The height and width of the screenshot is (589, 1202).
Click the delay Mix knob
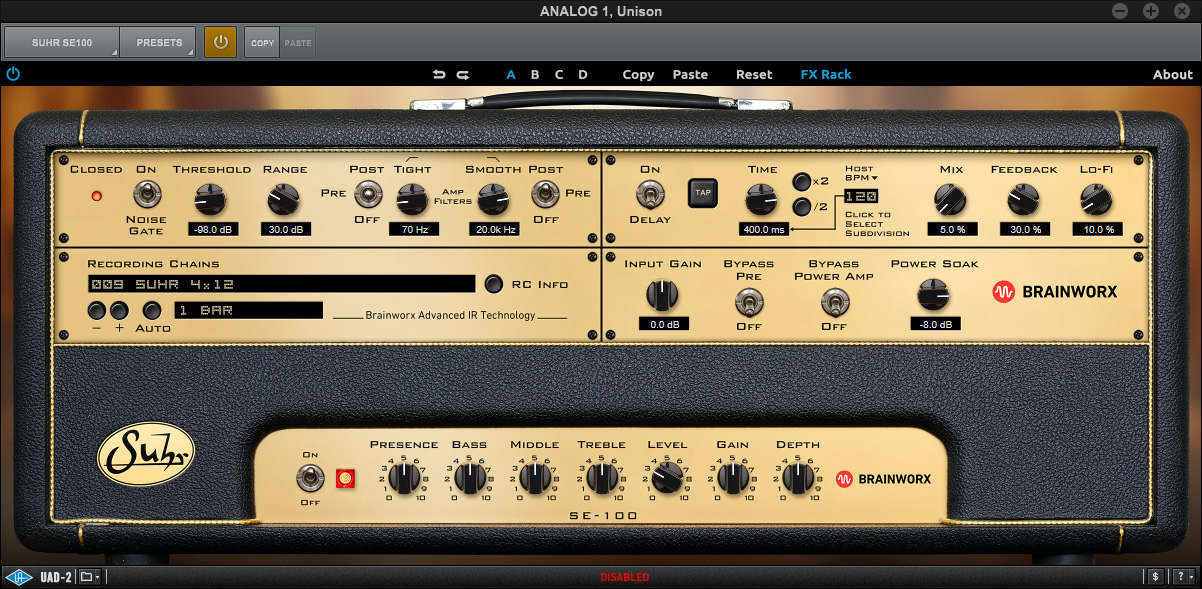(x=950, y=200)
